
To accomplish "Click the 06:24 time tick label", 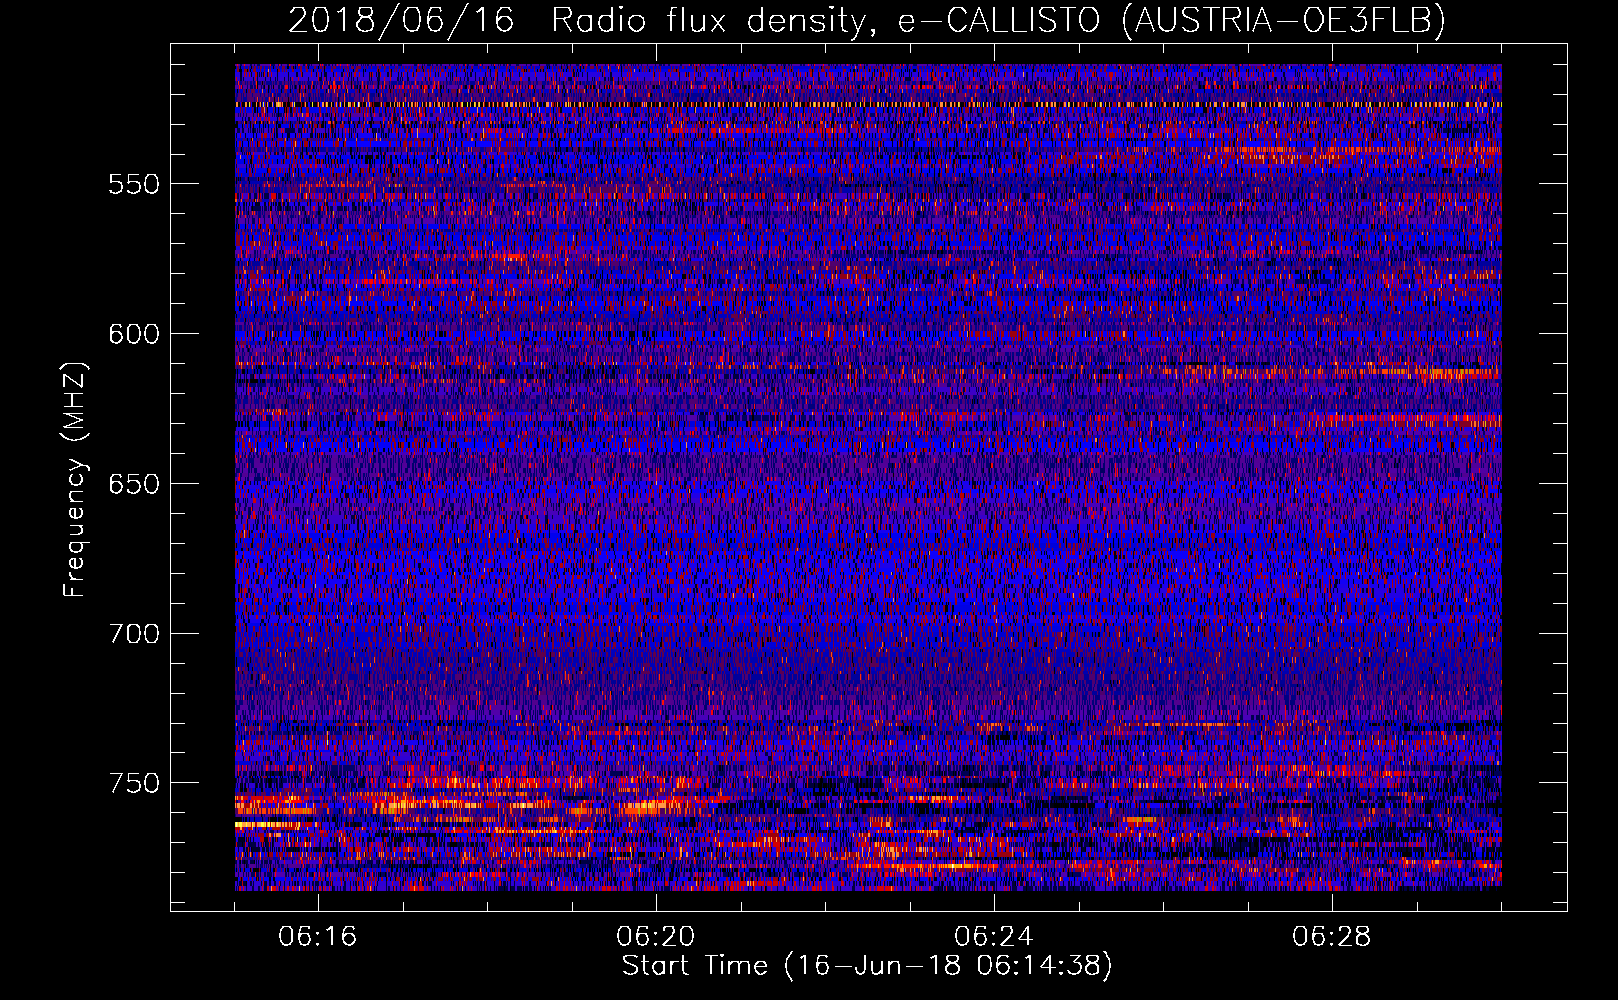I will click(x=994, y=937).
